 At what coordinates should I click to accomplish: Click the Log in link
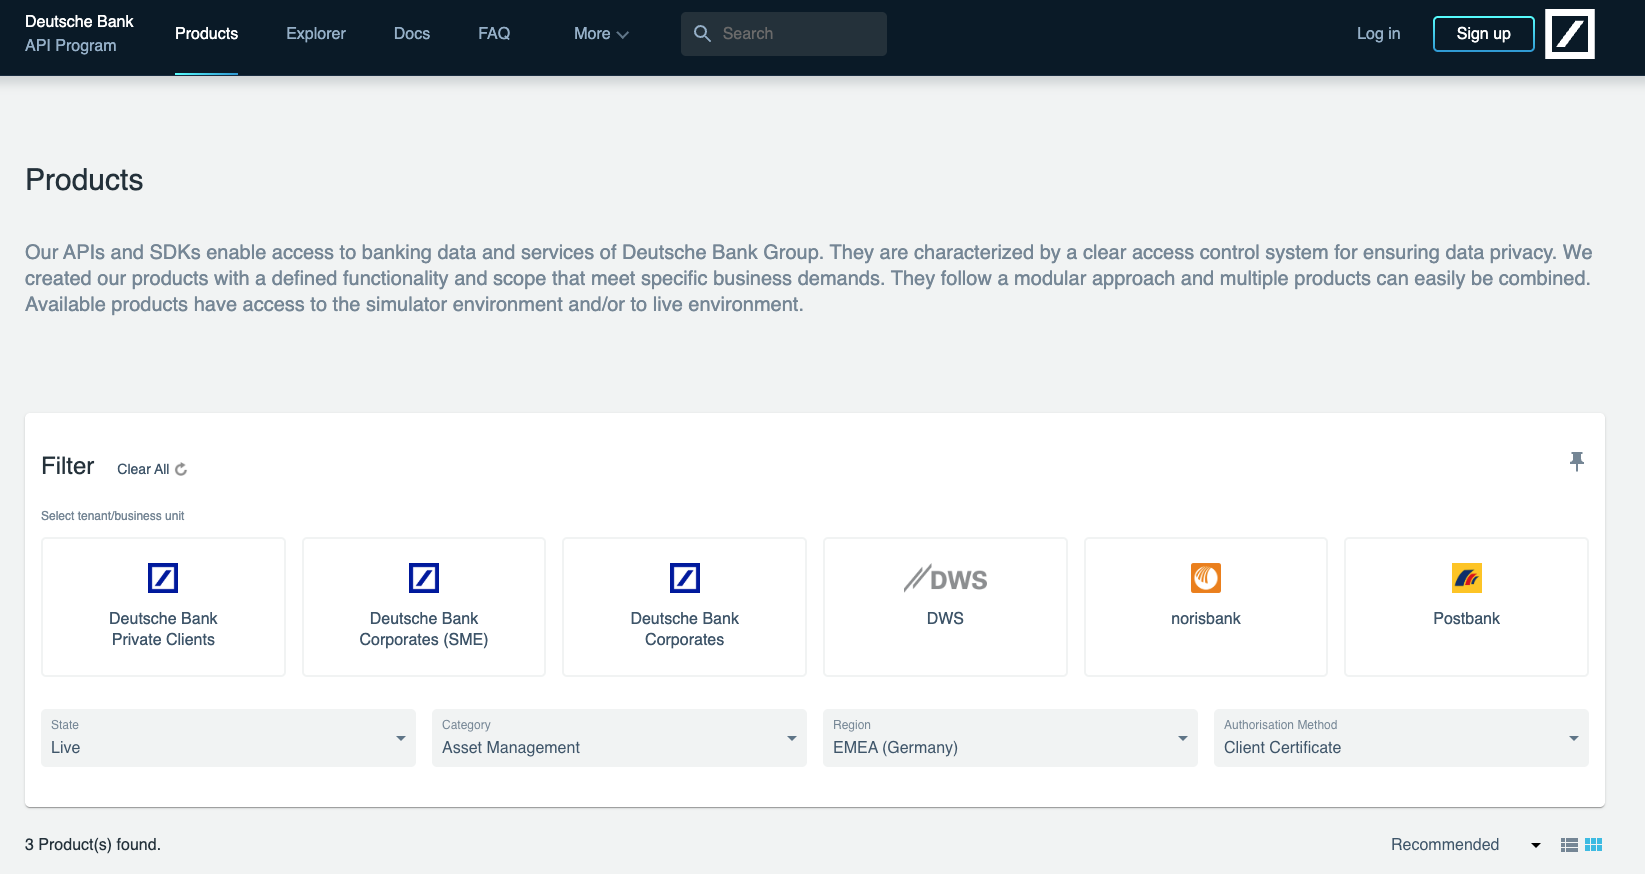click(1378, 34)
